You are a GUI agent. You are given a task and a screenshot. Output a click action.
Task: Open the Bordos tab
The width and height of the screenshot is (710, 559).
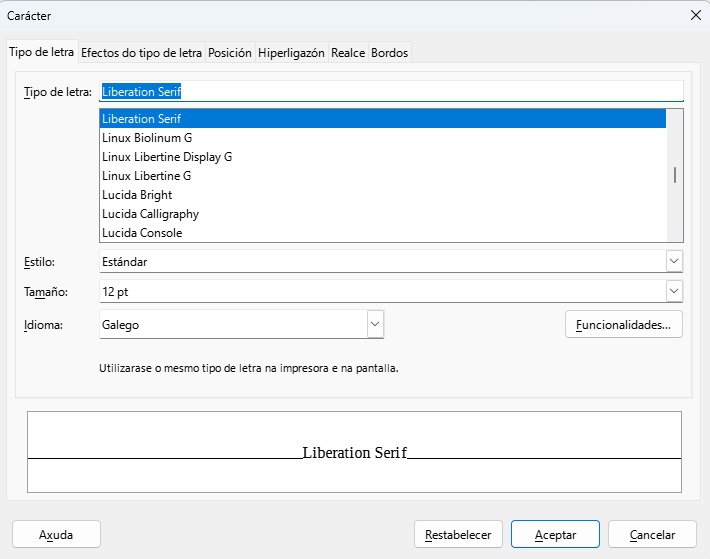pos(389,53)
